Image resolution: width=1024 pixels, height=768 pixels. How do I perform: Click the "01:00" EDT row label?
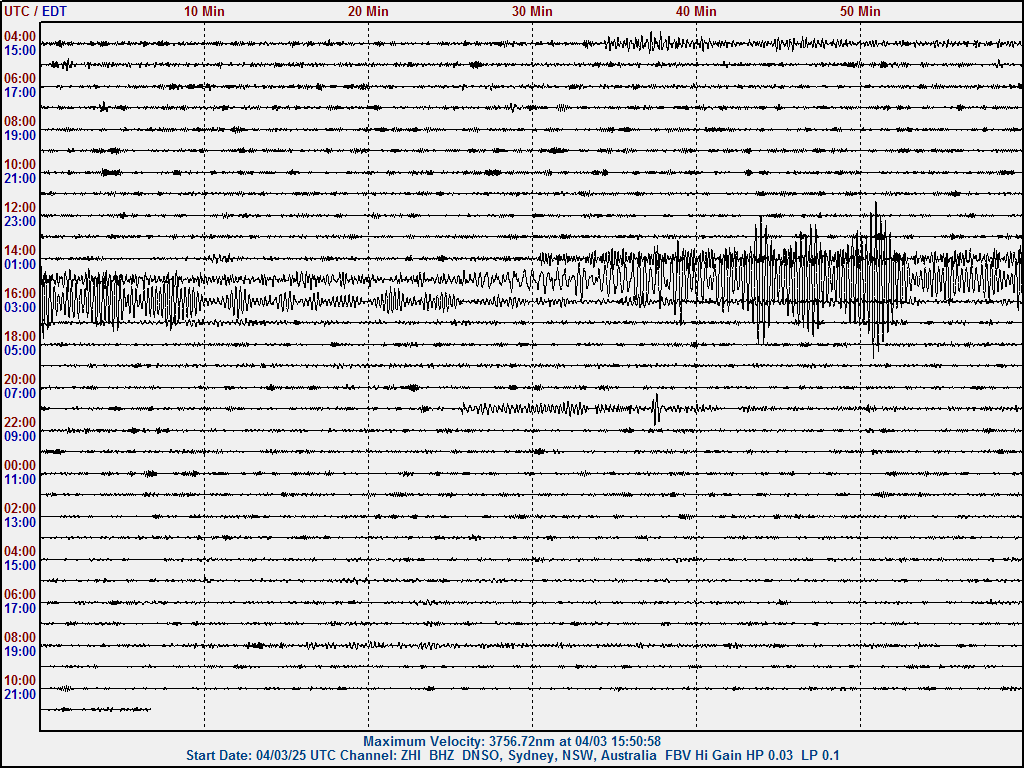coord(20,264)
